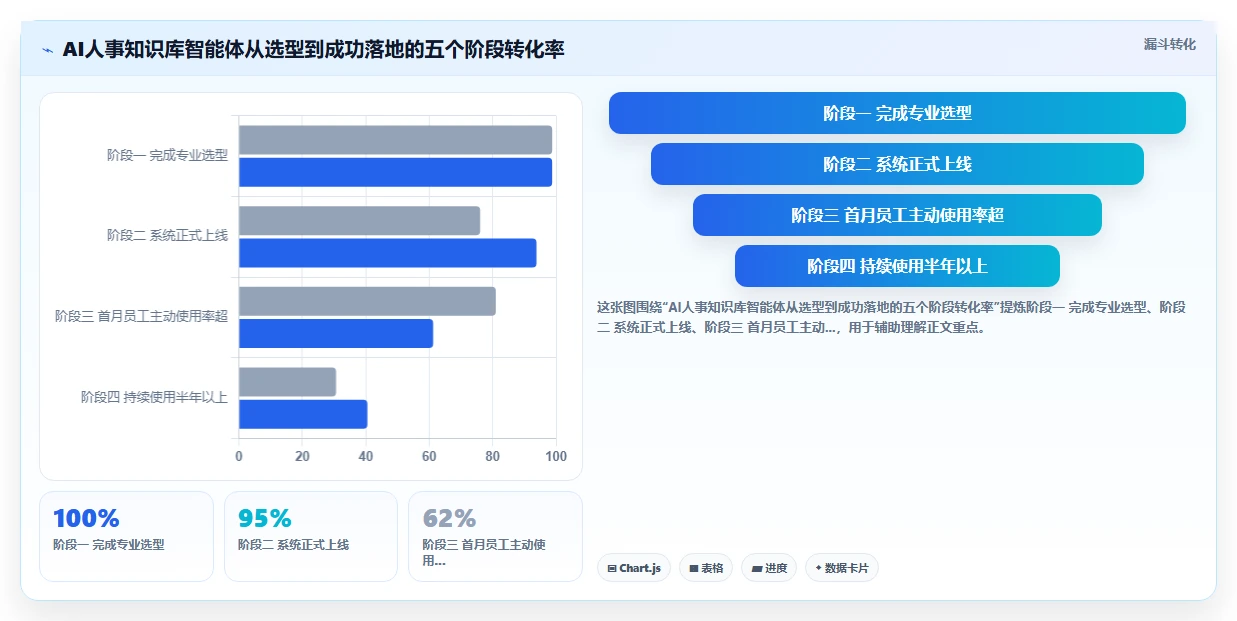Click the blue bar for 阶段四 持续使用半年以上
This screenshot has height=621, width=1237.
(303, 414)
